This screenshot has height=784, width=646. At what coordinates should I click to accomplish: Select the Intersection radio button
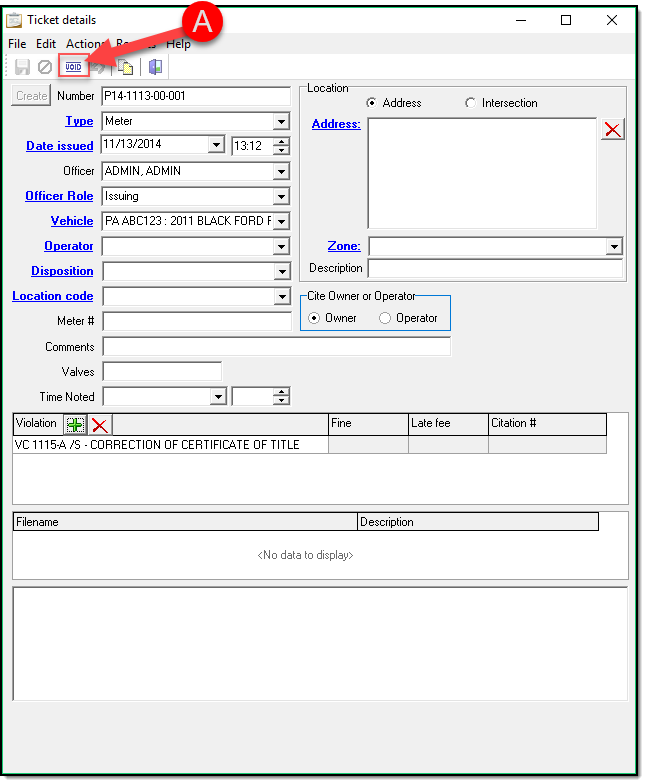point(471,103)
